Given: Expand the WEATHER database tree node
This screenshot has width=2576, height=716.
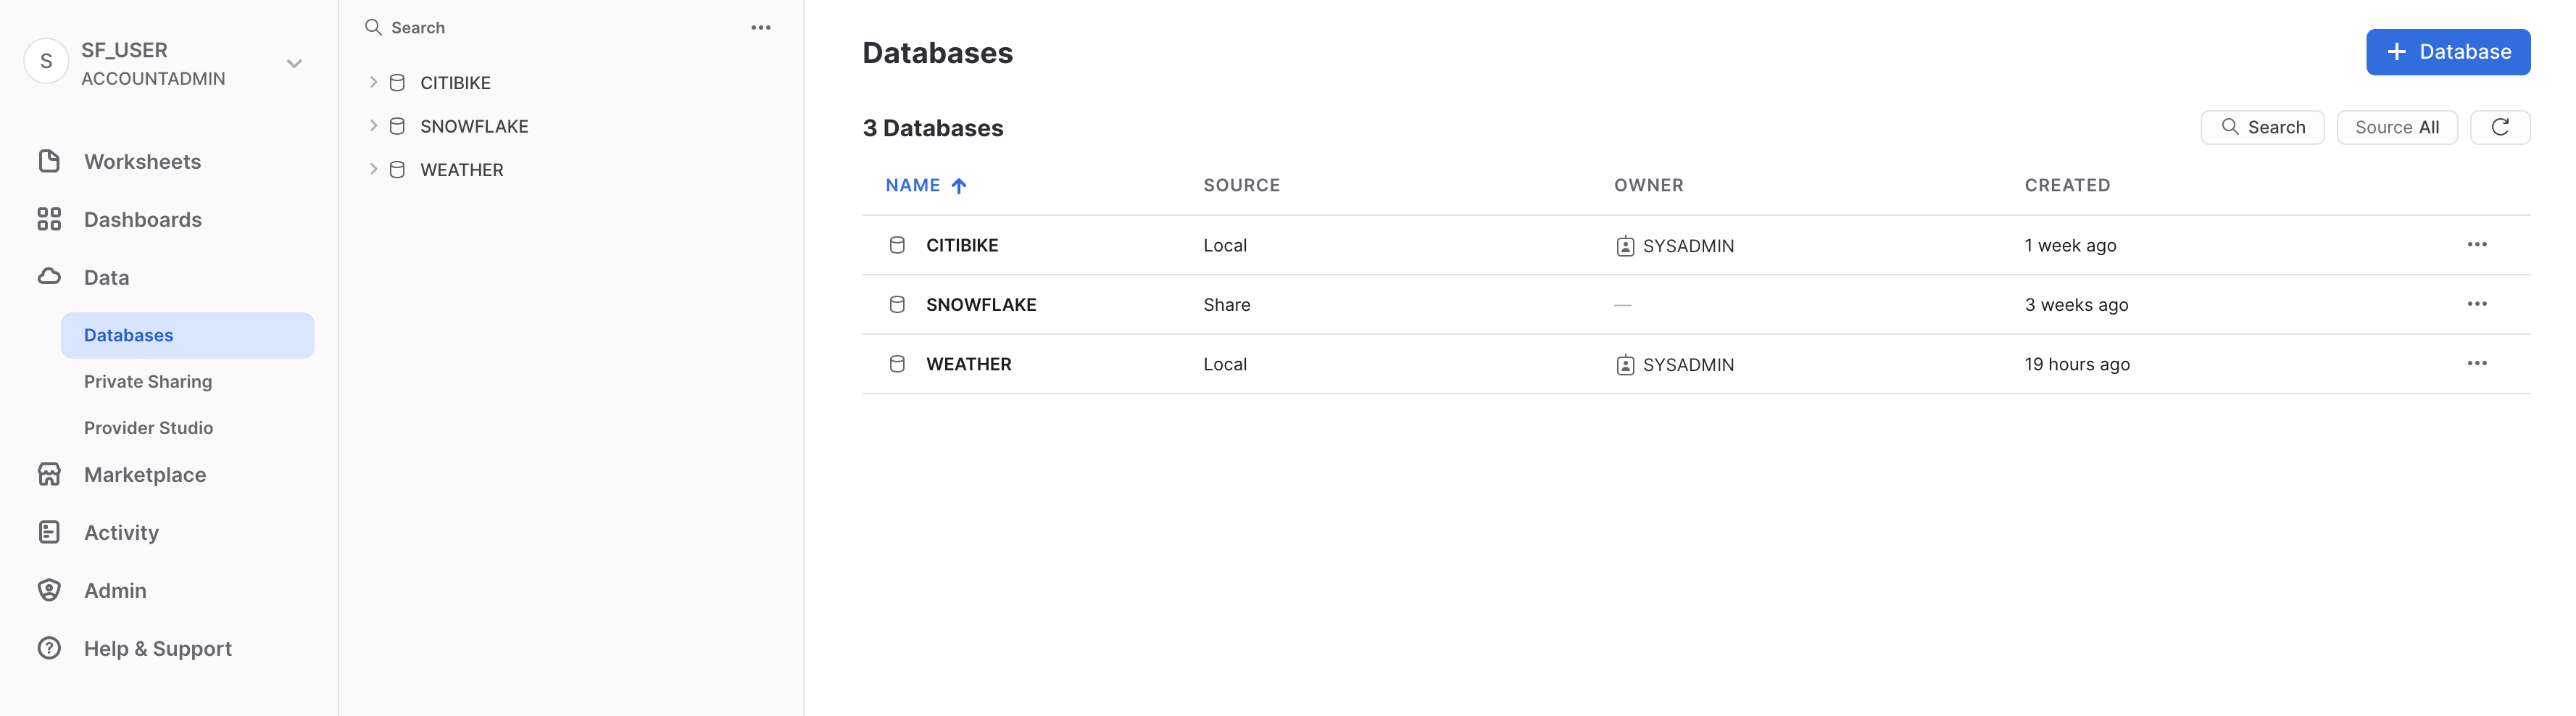Looking at the screenshot, I should coord(373,170).
